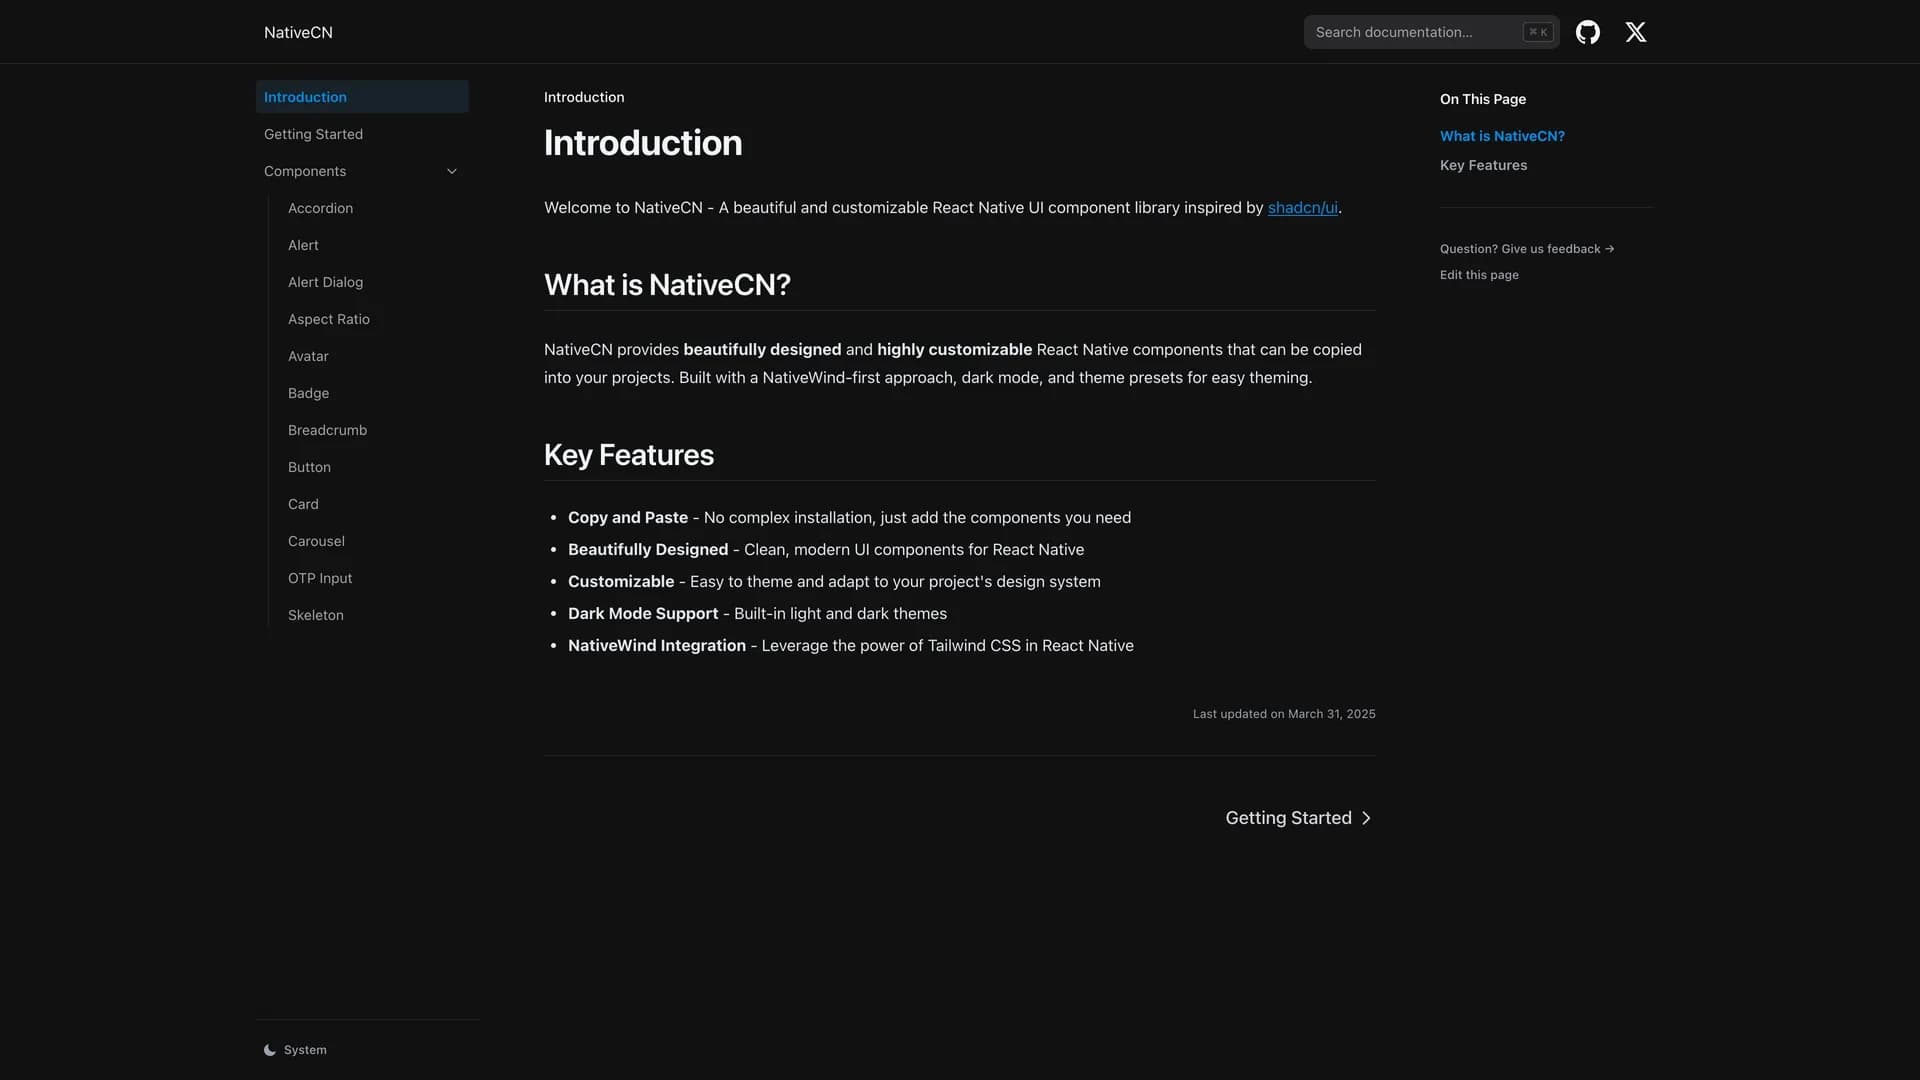The image size is (1920, 1080).
Task: Navigate to the Carousel component docs
Action: click(x=315, y=541)
